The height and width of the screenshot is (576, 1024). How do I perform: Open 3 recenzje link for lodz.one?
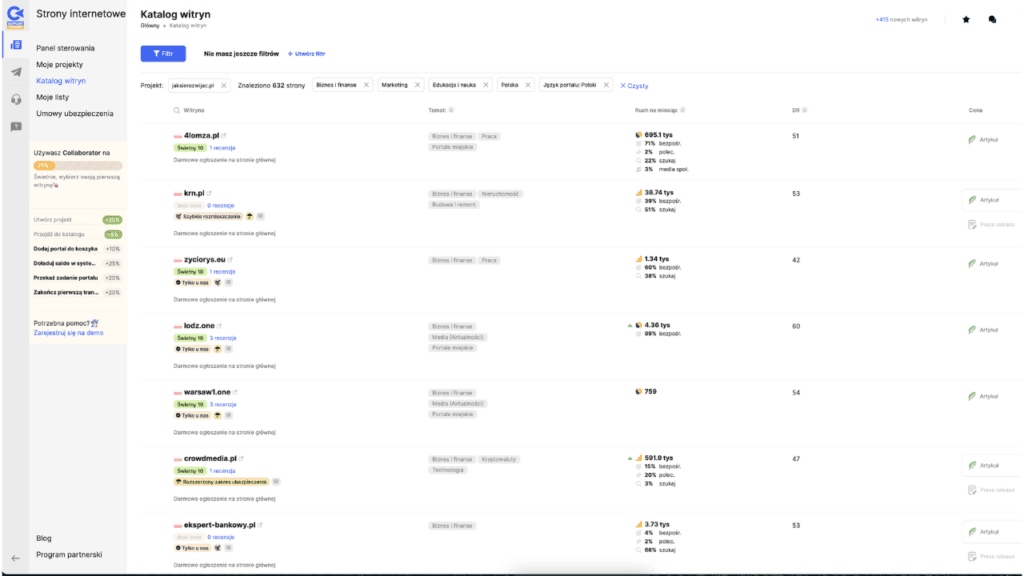click(223, 338)
